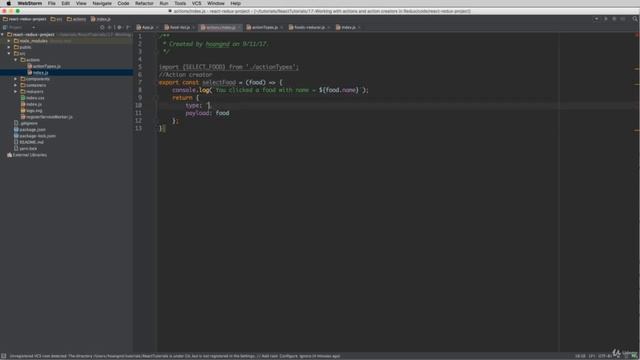Close the foods-reducer.js editor tab

point(328,27)
